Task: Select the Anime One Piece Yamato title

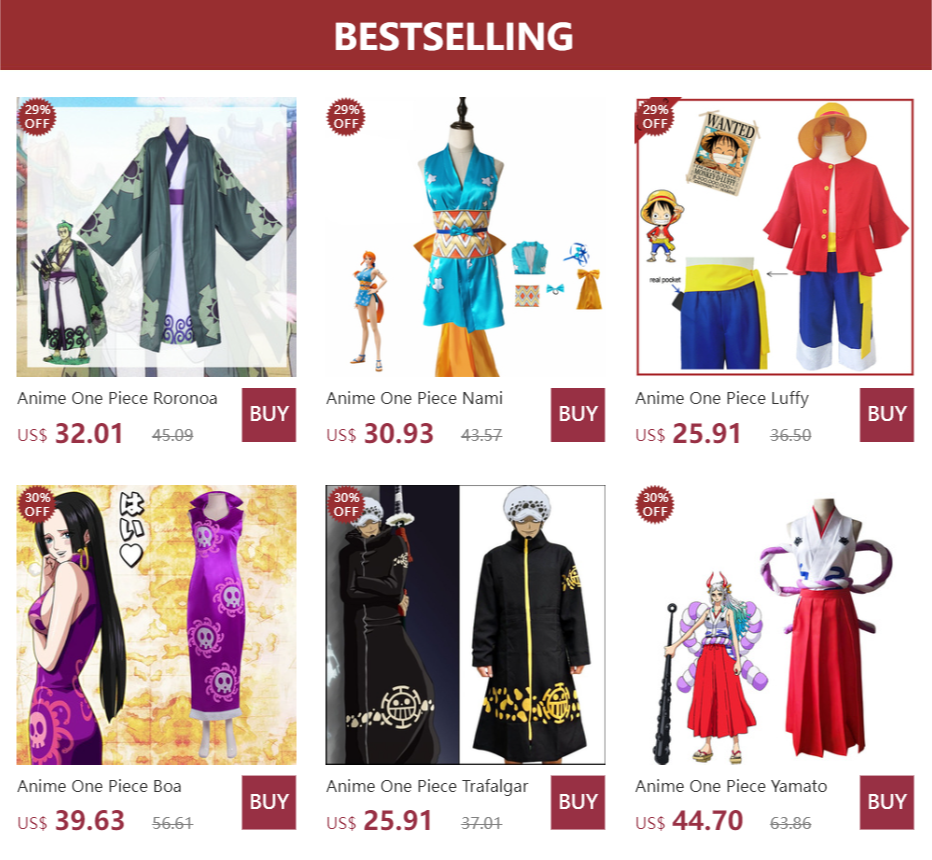Action: tap(731, 786)
